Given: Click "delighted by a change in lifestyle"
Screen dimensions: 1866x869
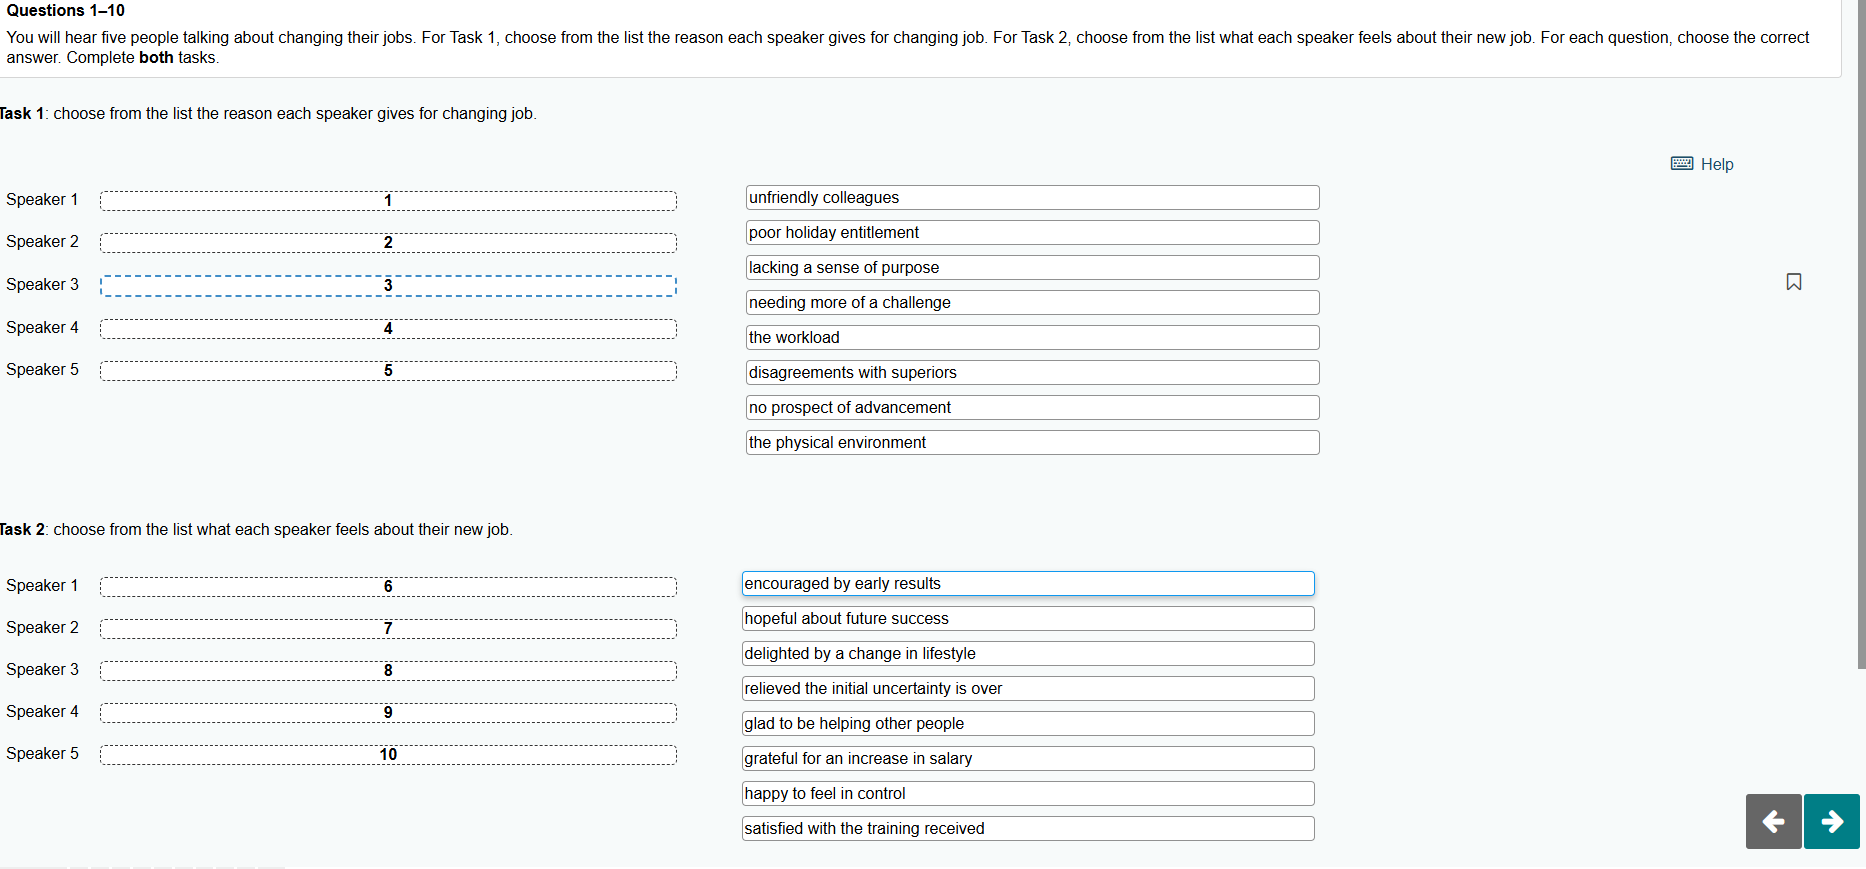Looking at the screenshot, I should pyautogui.click(x=1027, y=653).
